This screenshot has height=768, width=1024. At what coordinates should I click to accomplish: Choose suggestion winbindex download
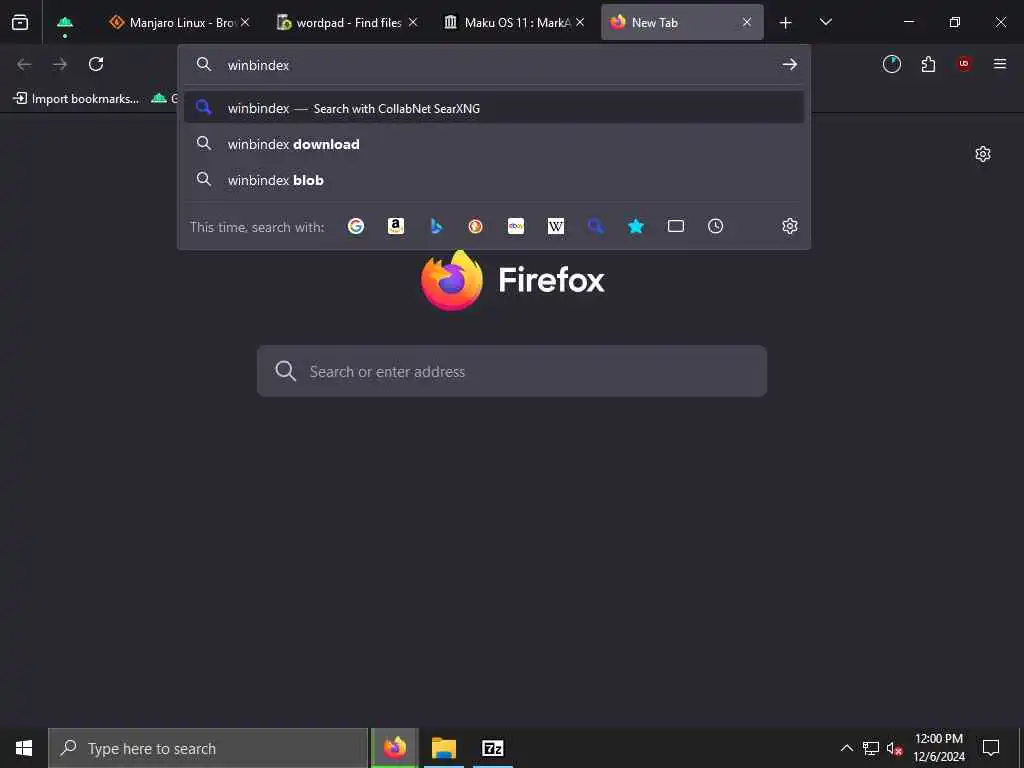[494, 144]
